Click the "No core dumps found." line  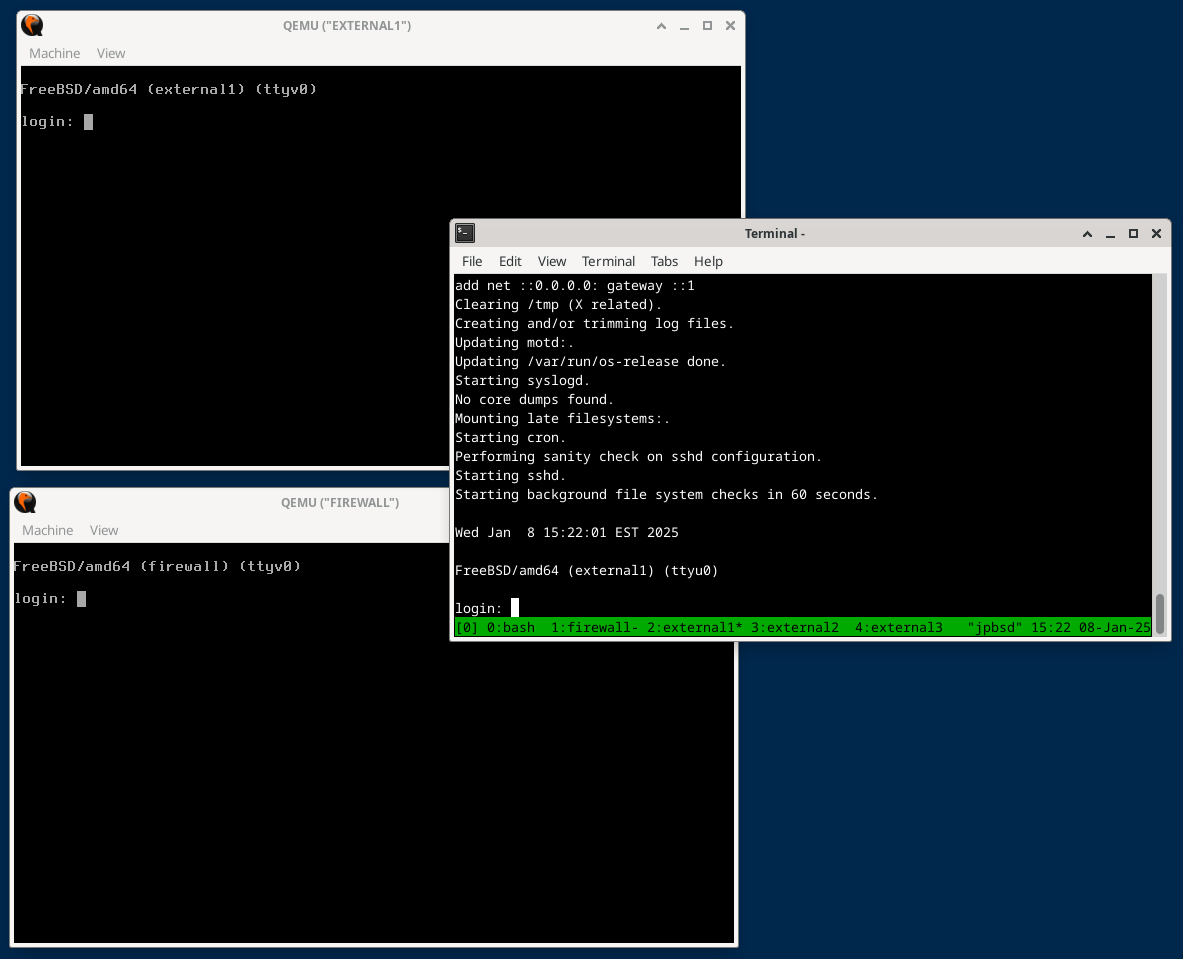[534, 399]
